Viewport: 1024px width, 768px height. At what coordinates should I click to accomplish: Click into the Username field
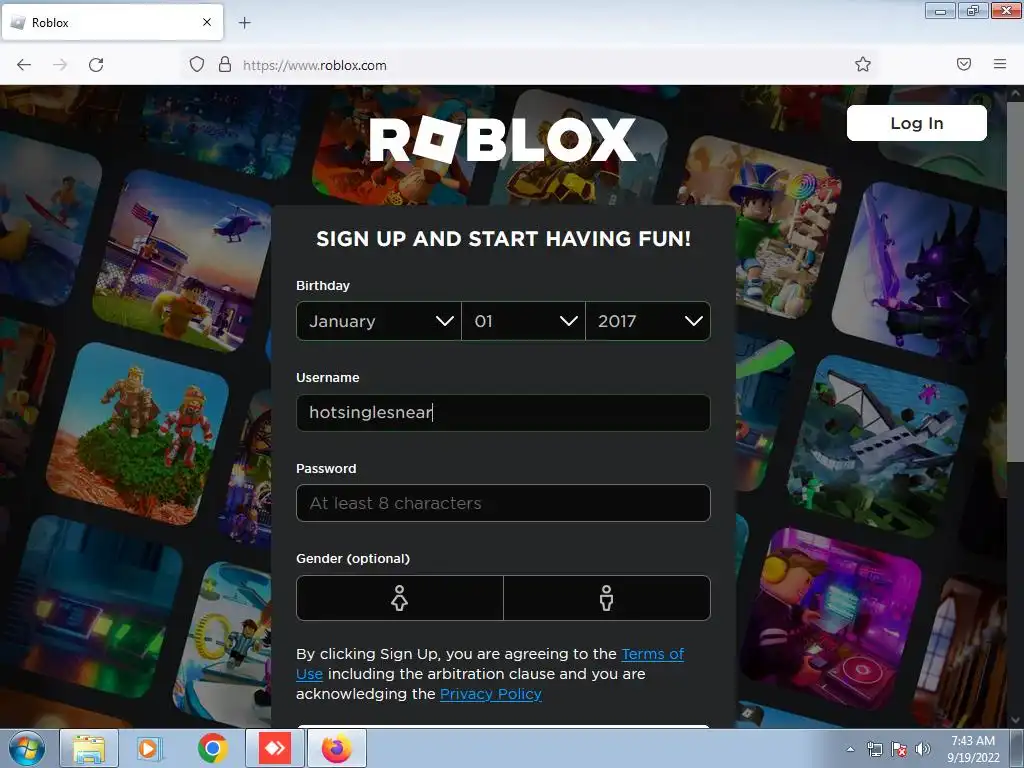pos(503,412)
